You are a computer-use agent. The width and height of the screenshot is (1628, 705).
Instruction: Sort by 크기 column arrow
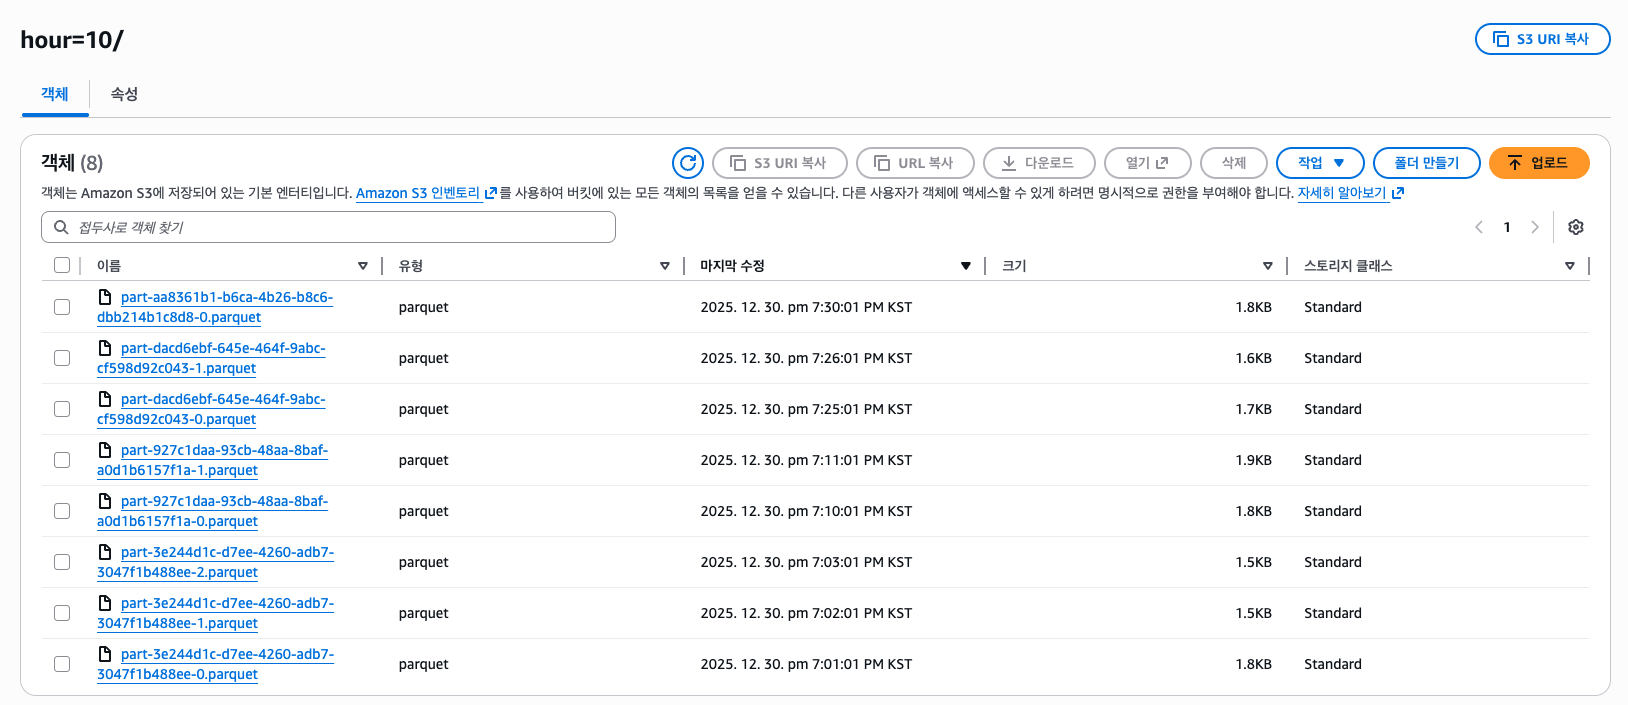tap(1267, 266)
